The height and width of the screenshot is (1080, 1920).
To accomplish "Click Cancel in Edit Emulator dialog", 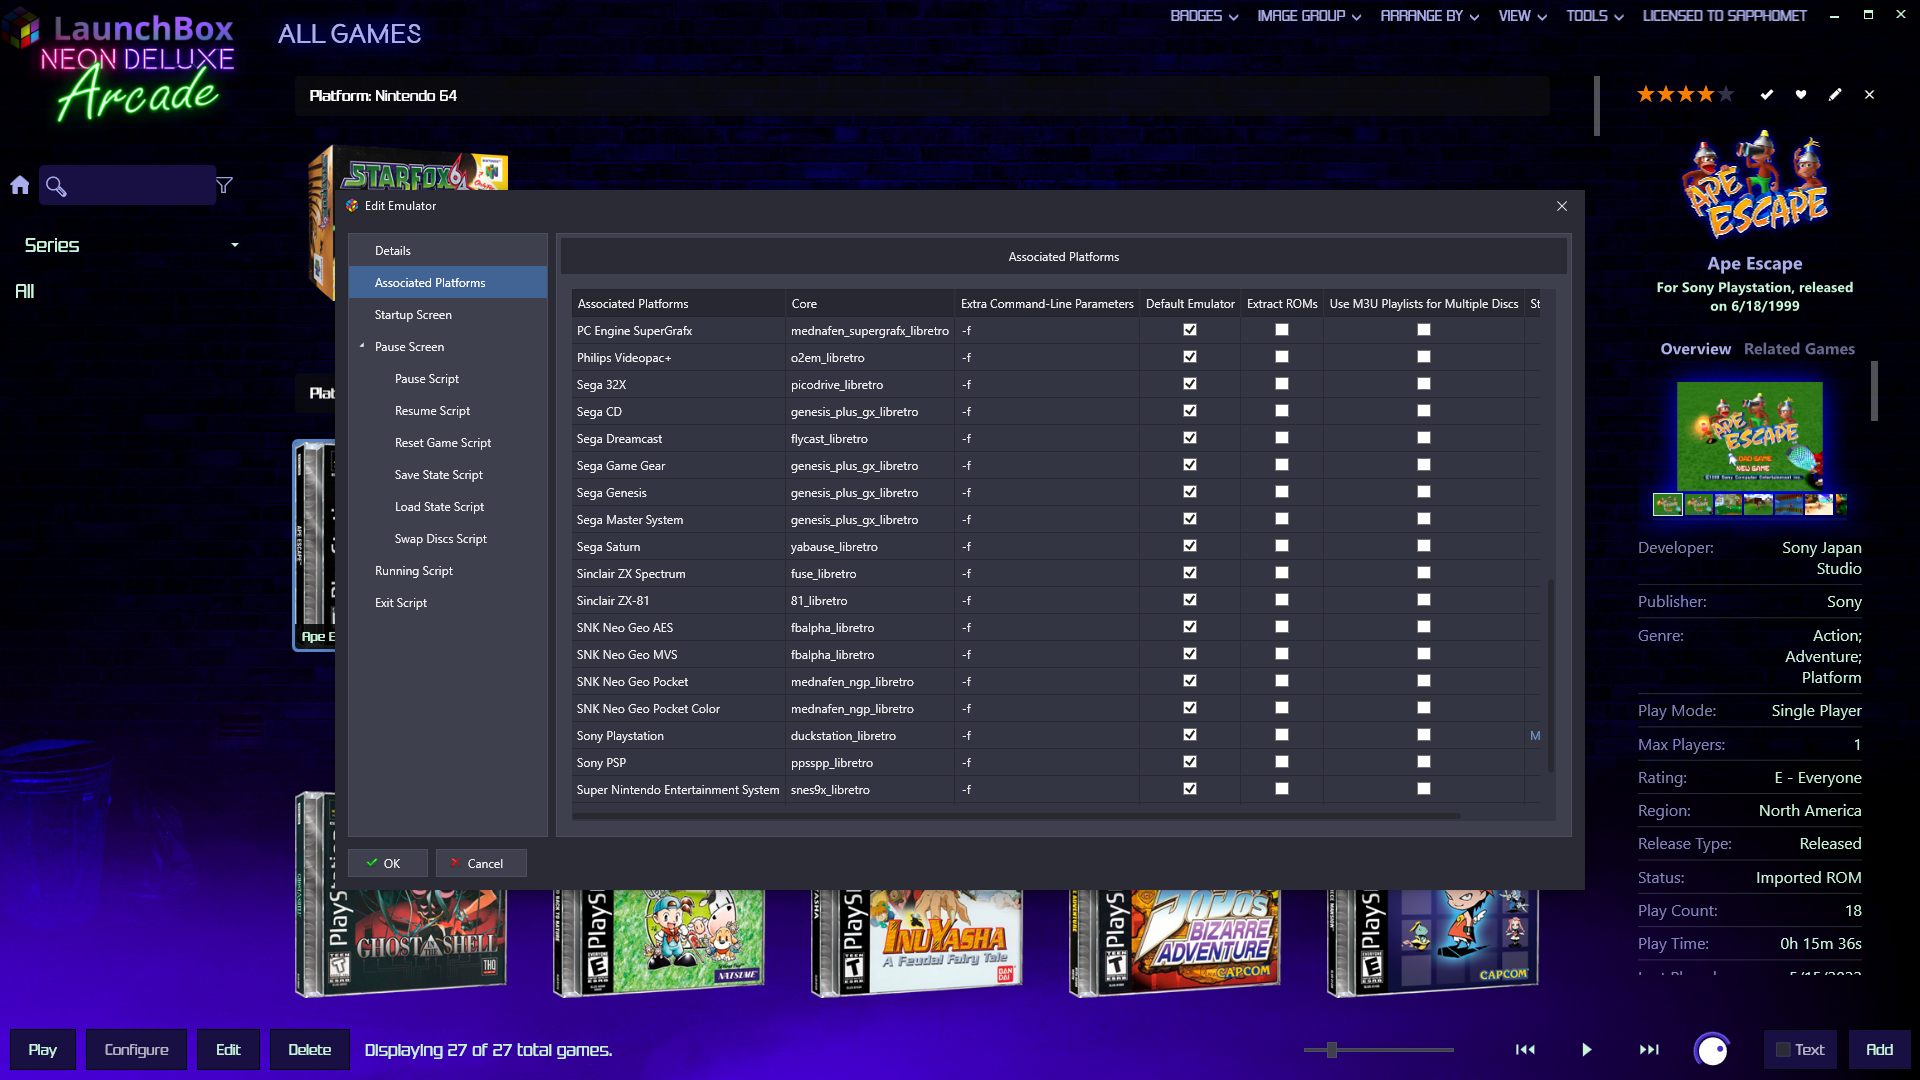I will 481,863.
